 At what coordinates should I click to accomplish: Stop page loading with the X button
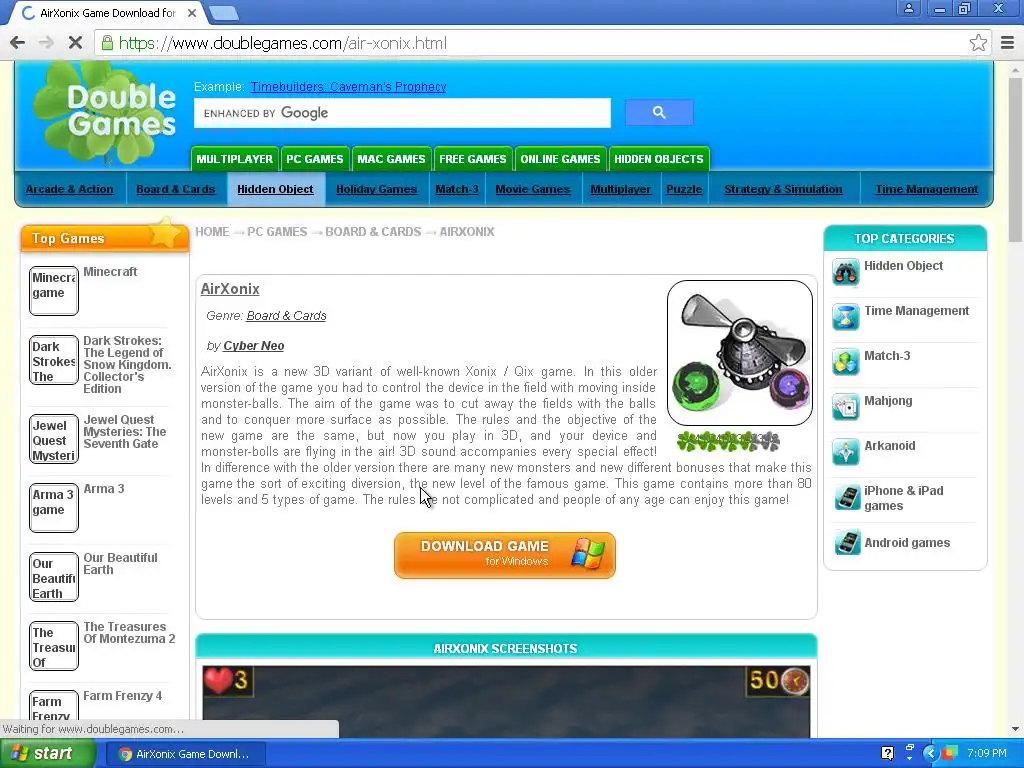coord(75,43)
